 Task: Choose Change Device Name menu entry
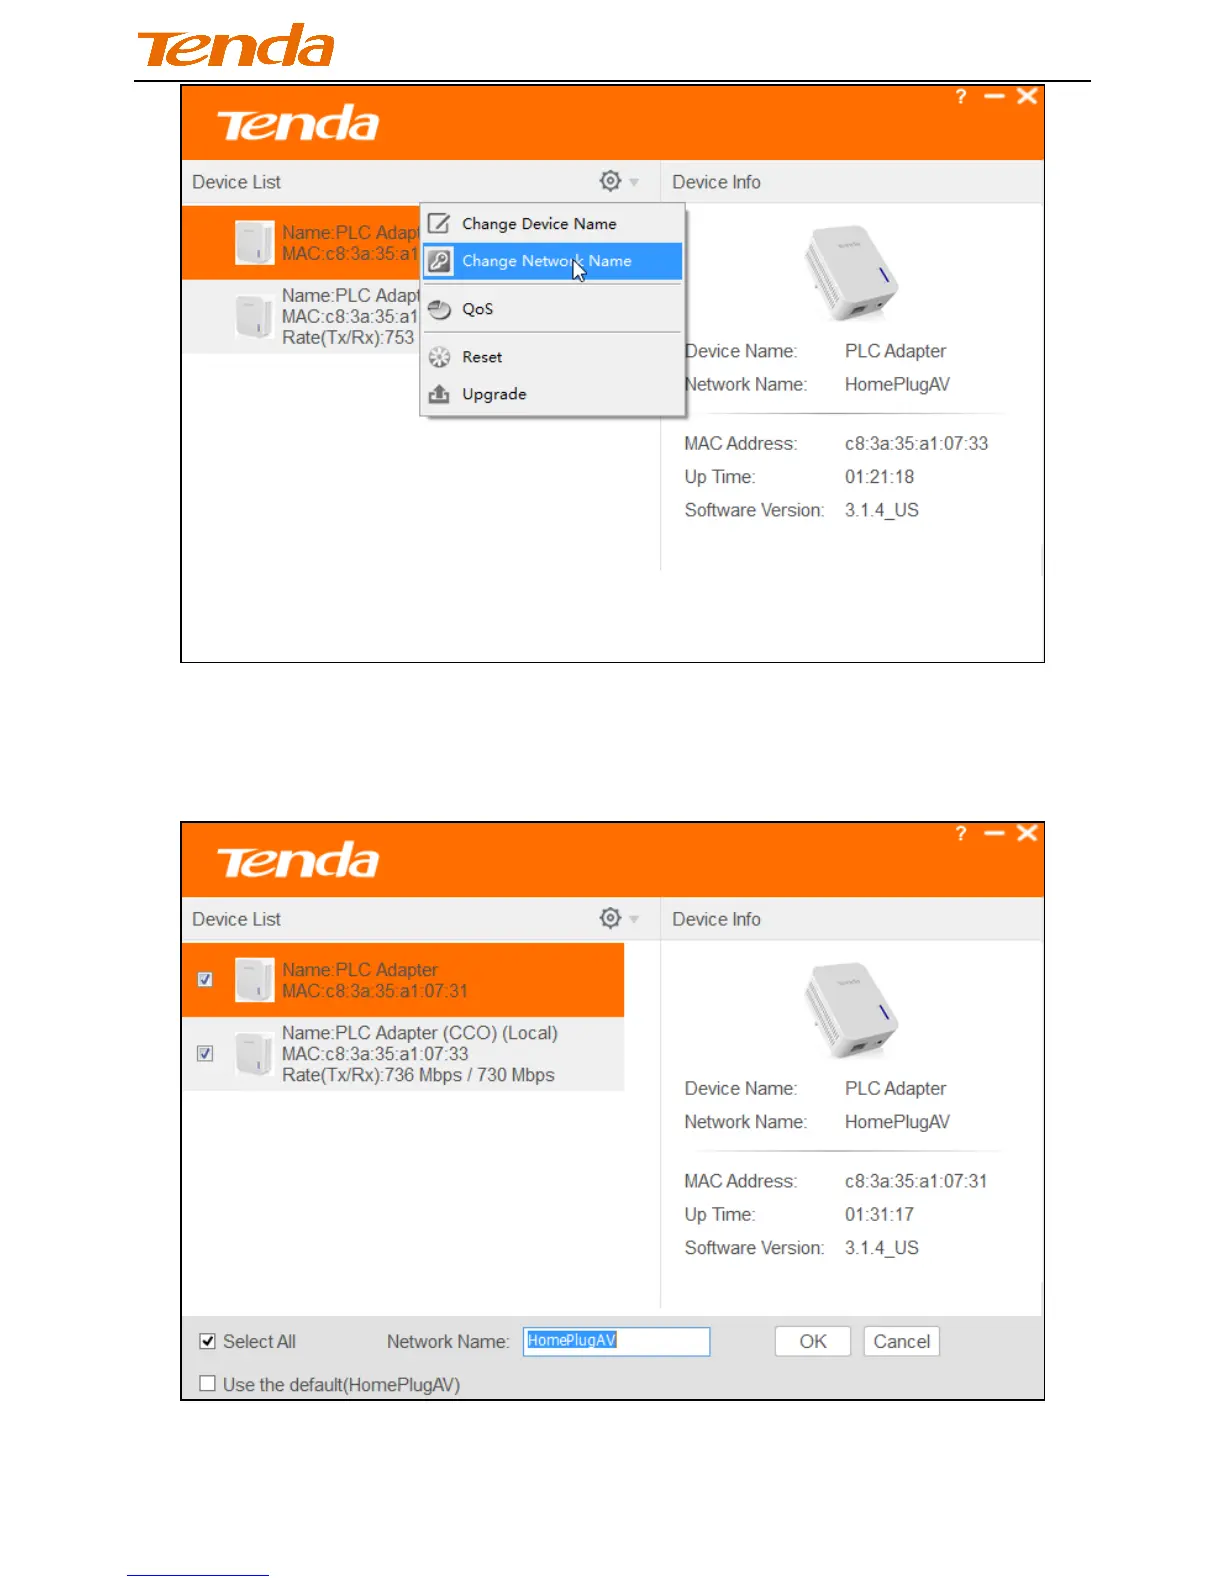(x=552, y=224)
